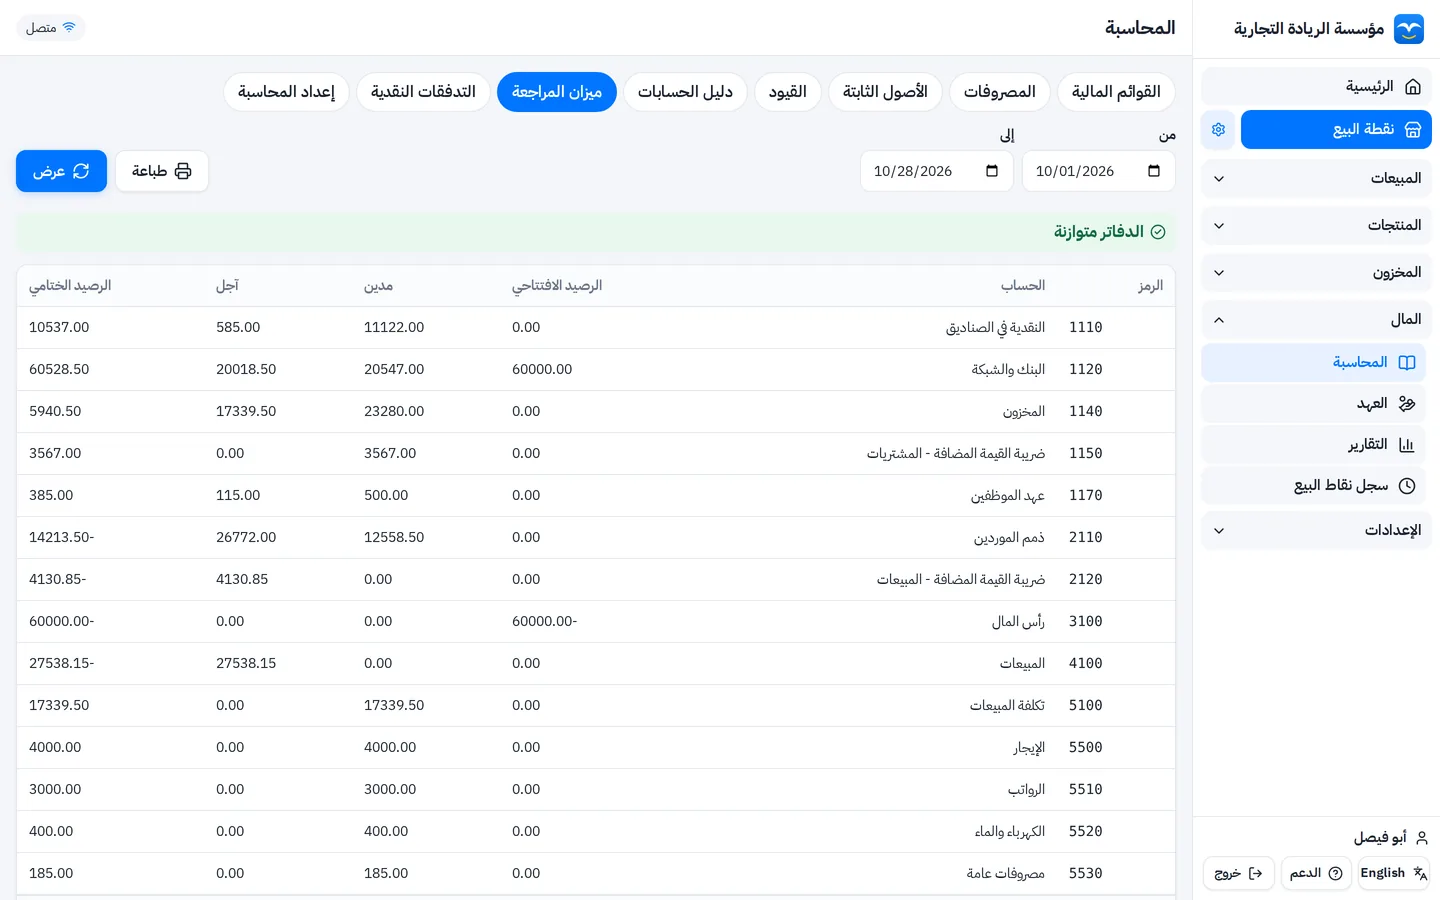1440x900 pixels.
Task: Click the help circle icon in الدعم
Action: click(x=1335, y=873)
